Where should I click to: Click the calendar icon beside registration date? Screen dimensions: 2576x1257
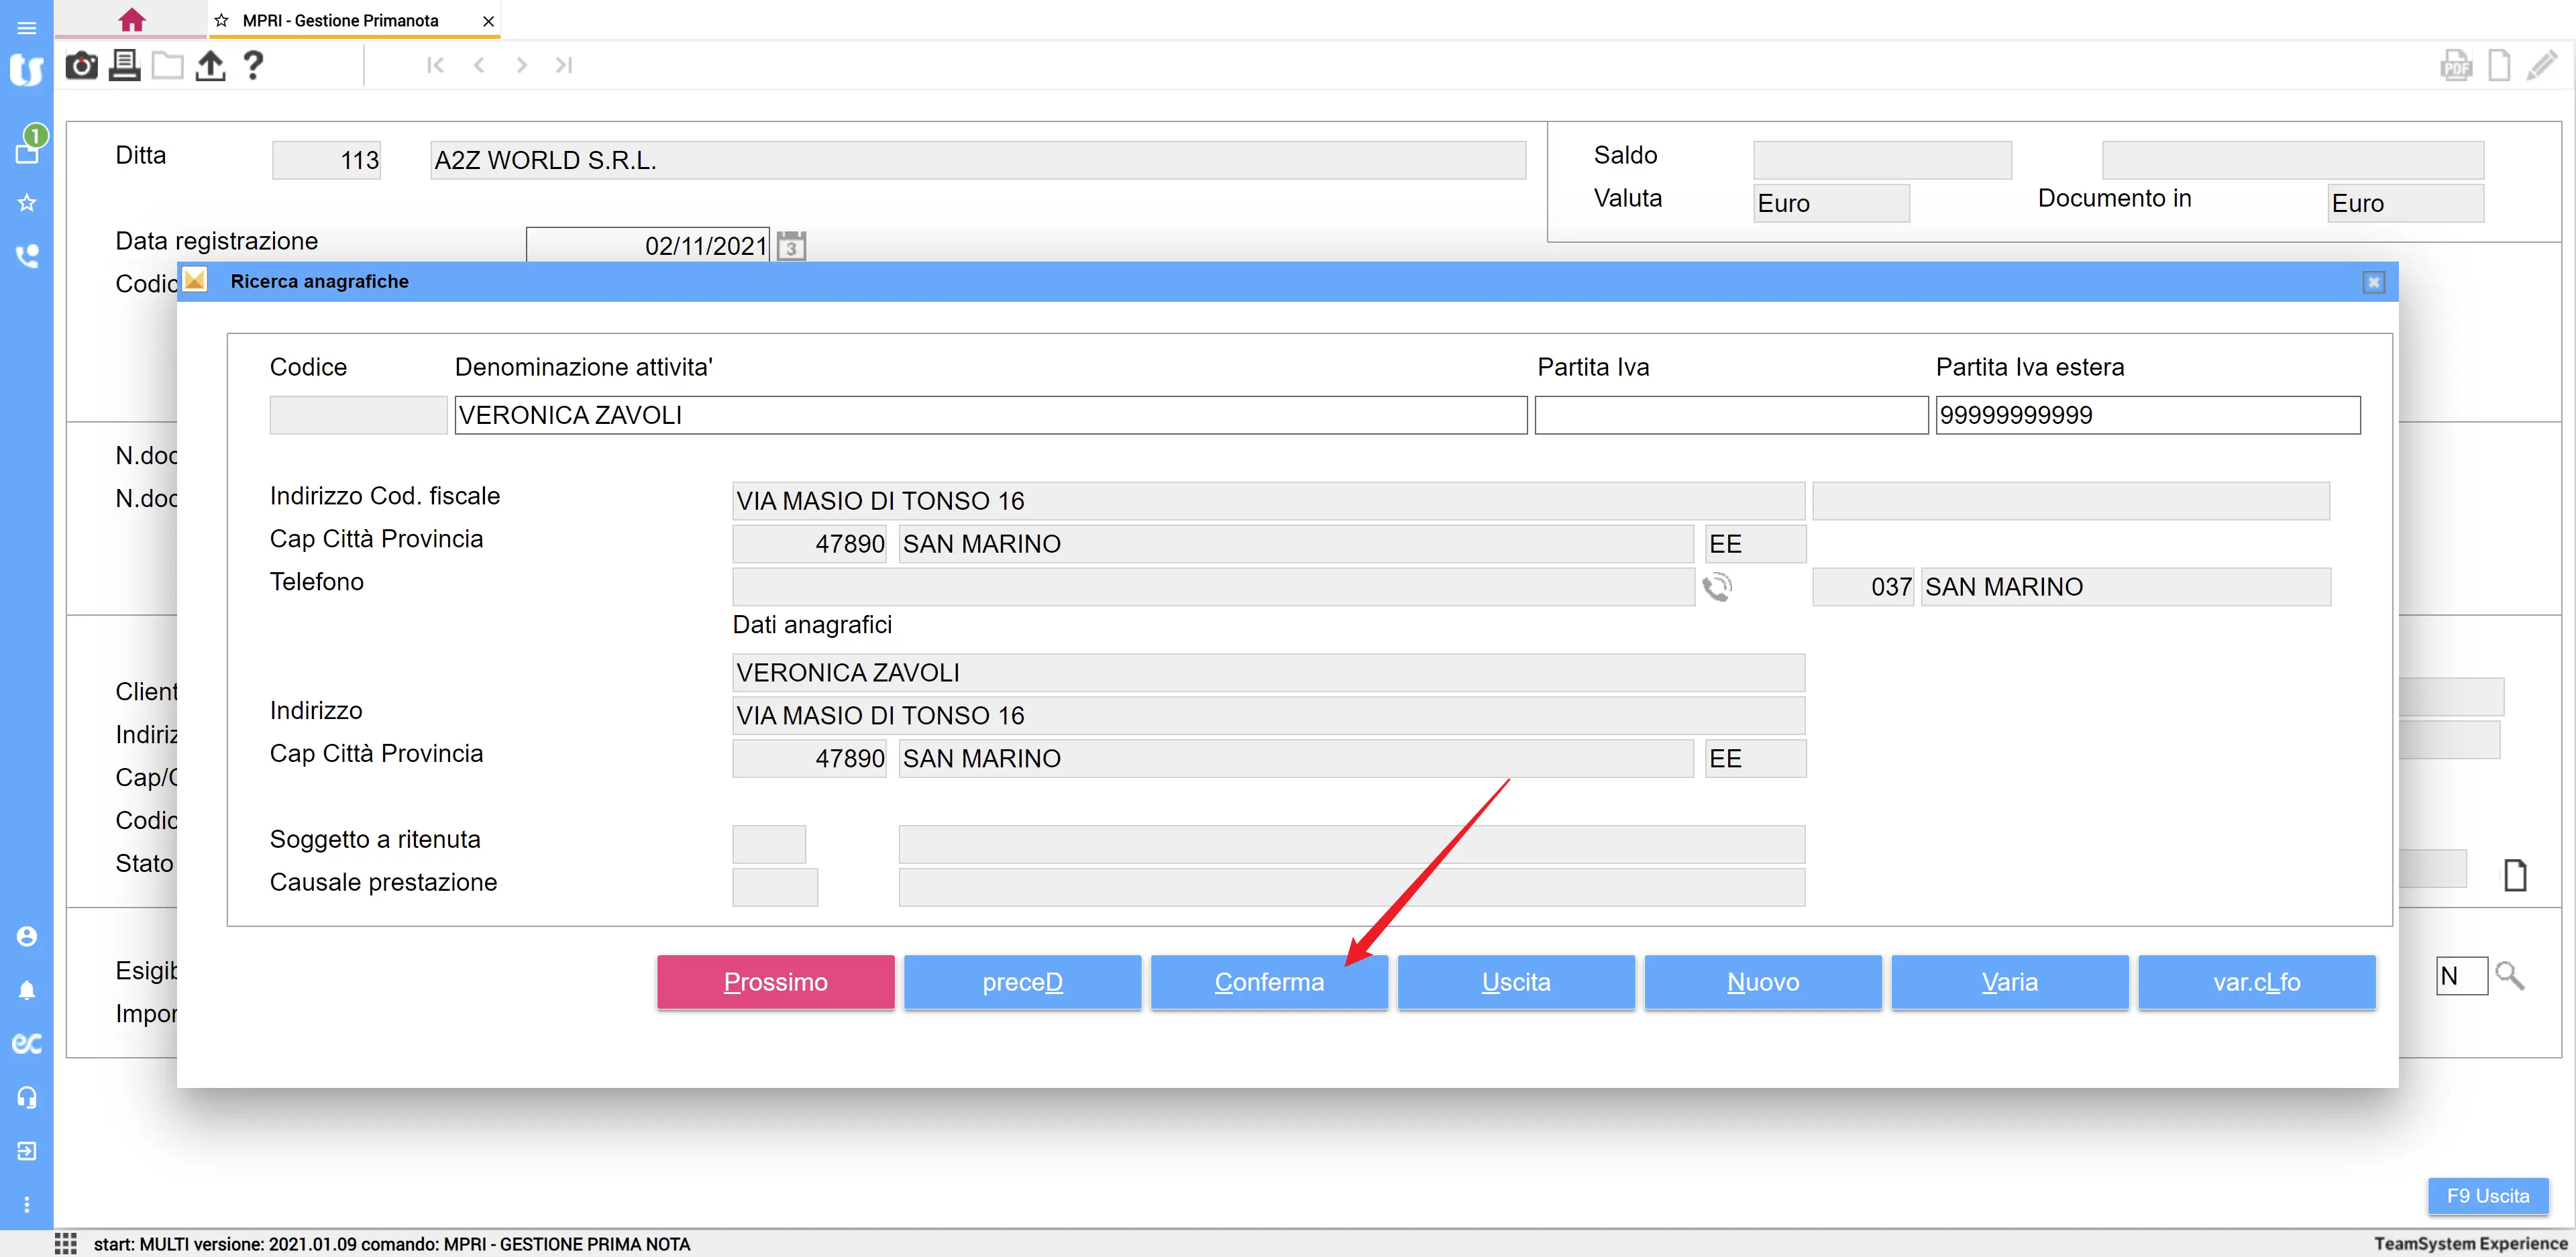791,246
